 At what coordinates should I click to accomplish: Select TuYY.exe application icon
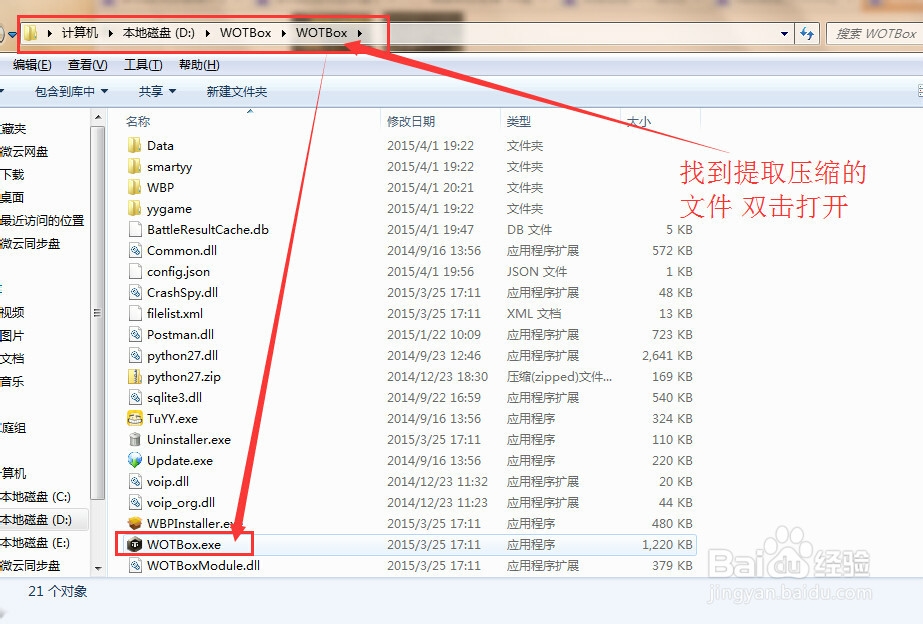click(x=135, y=419)
